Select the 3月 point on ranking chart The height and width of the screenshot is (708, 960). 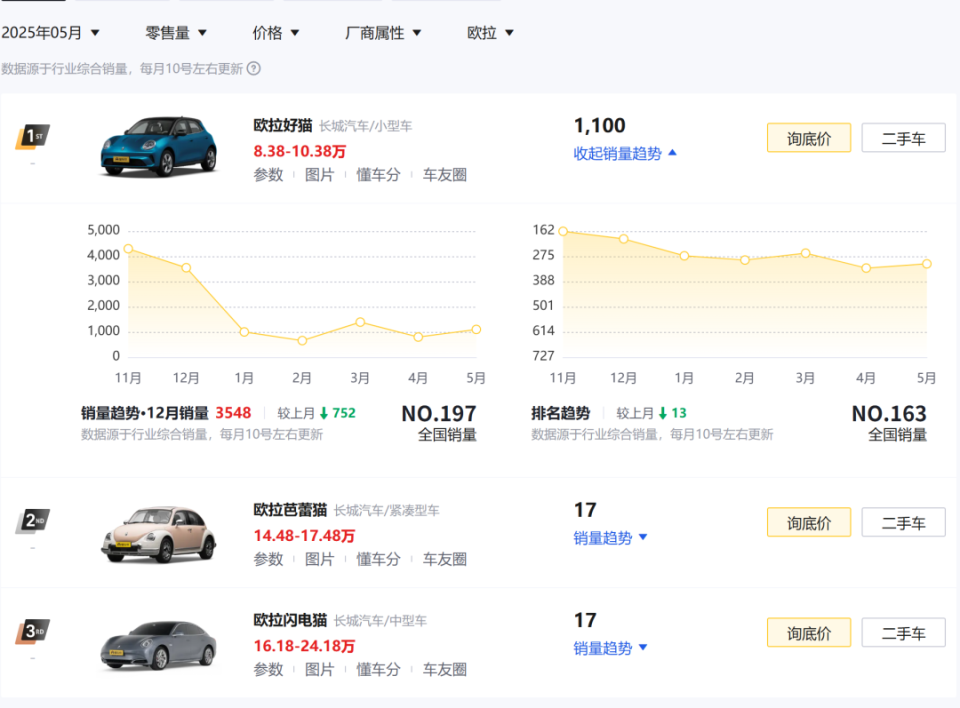[x=805, y=253]
